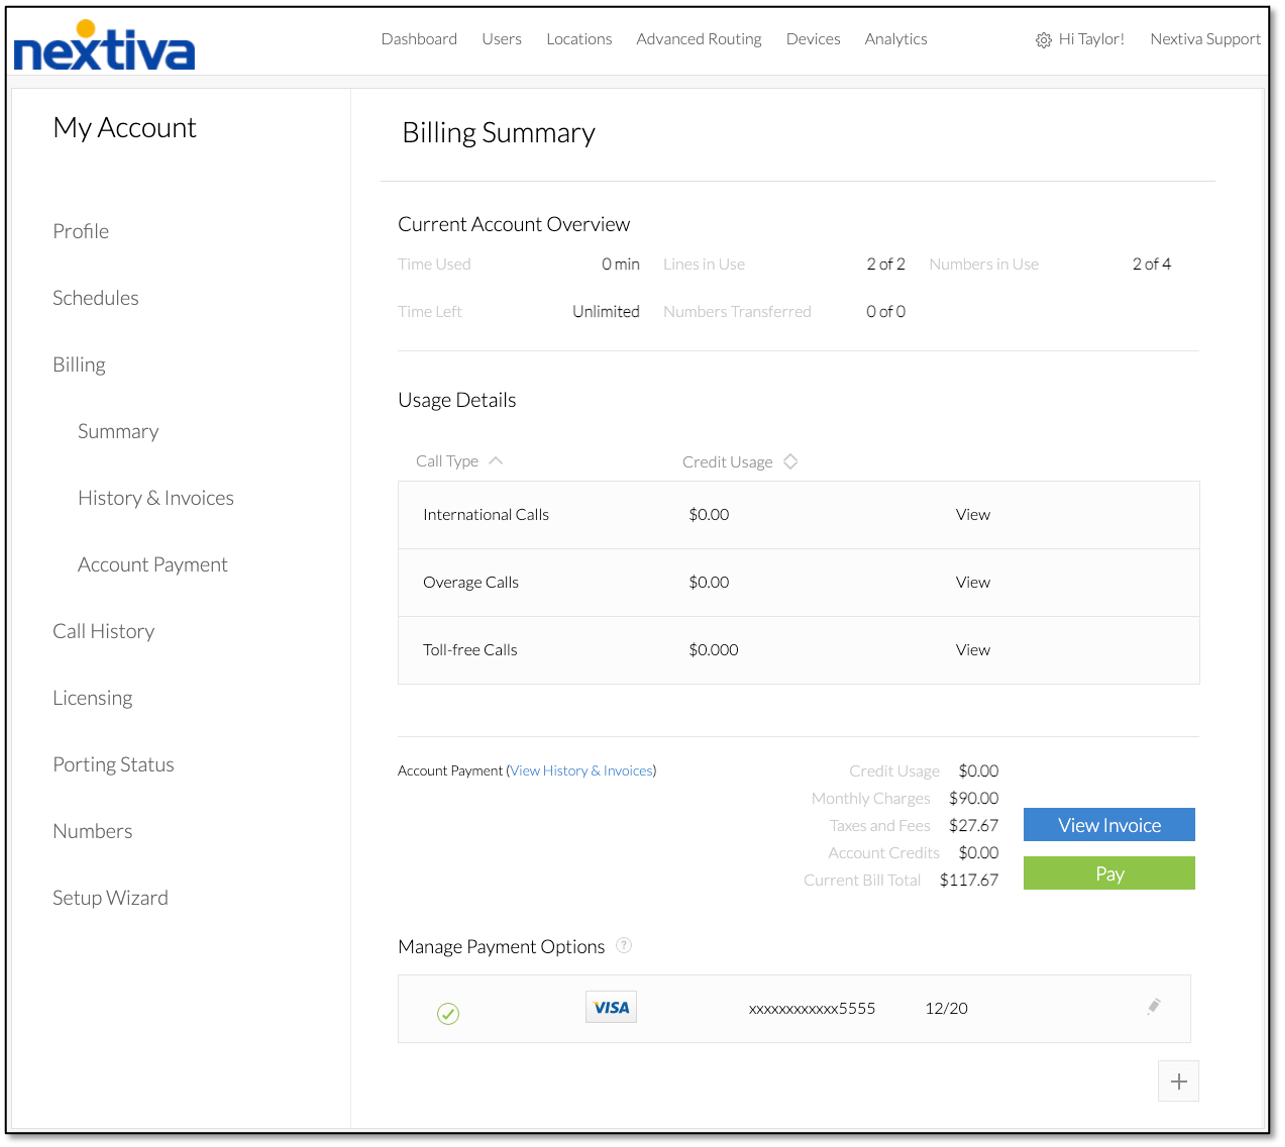Viewport: 1285px width, 1147px height.
Task: Sort by Call Type using the arrow
Action: 495,461
